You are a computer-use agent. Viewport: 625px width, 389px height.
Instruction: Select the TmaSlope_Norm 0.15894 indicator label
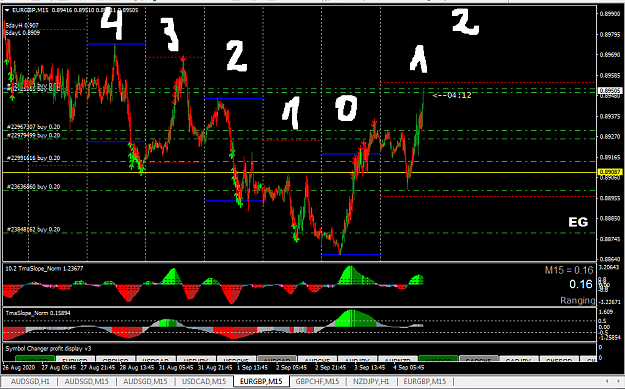tap(38, 313)
